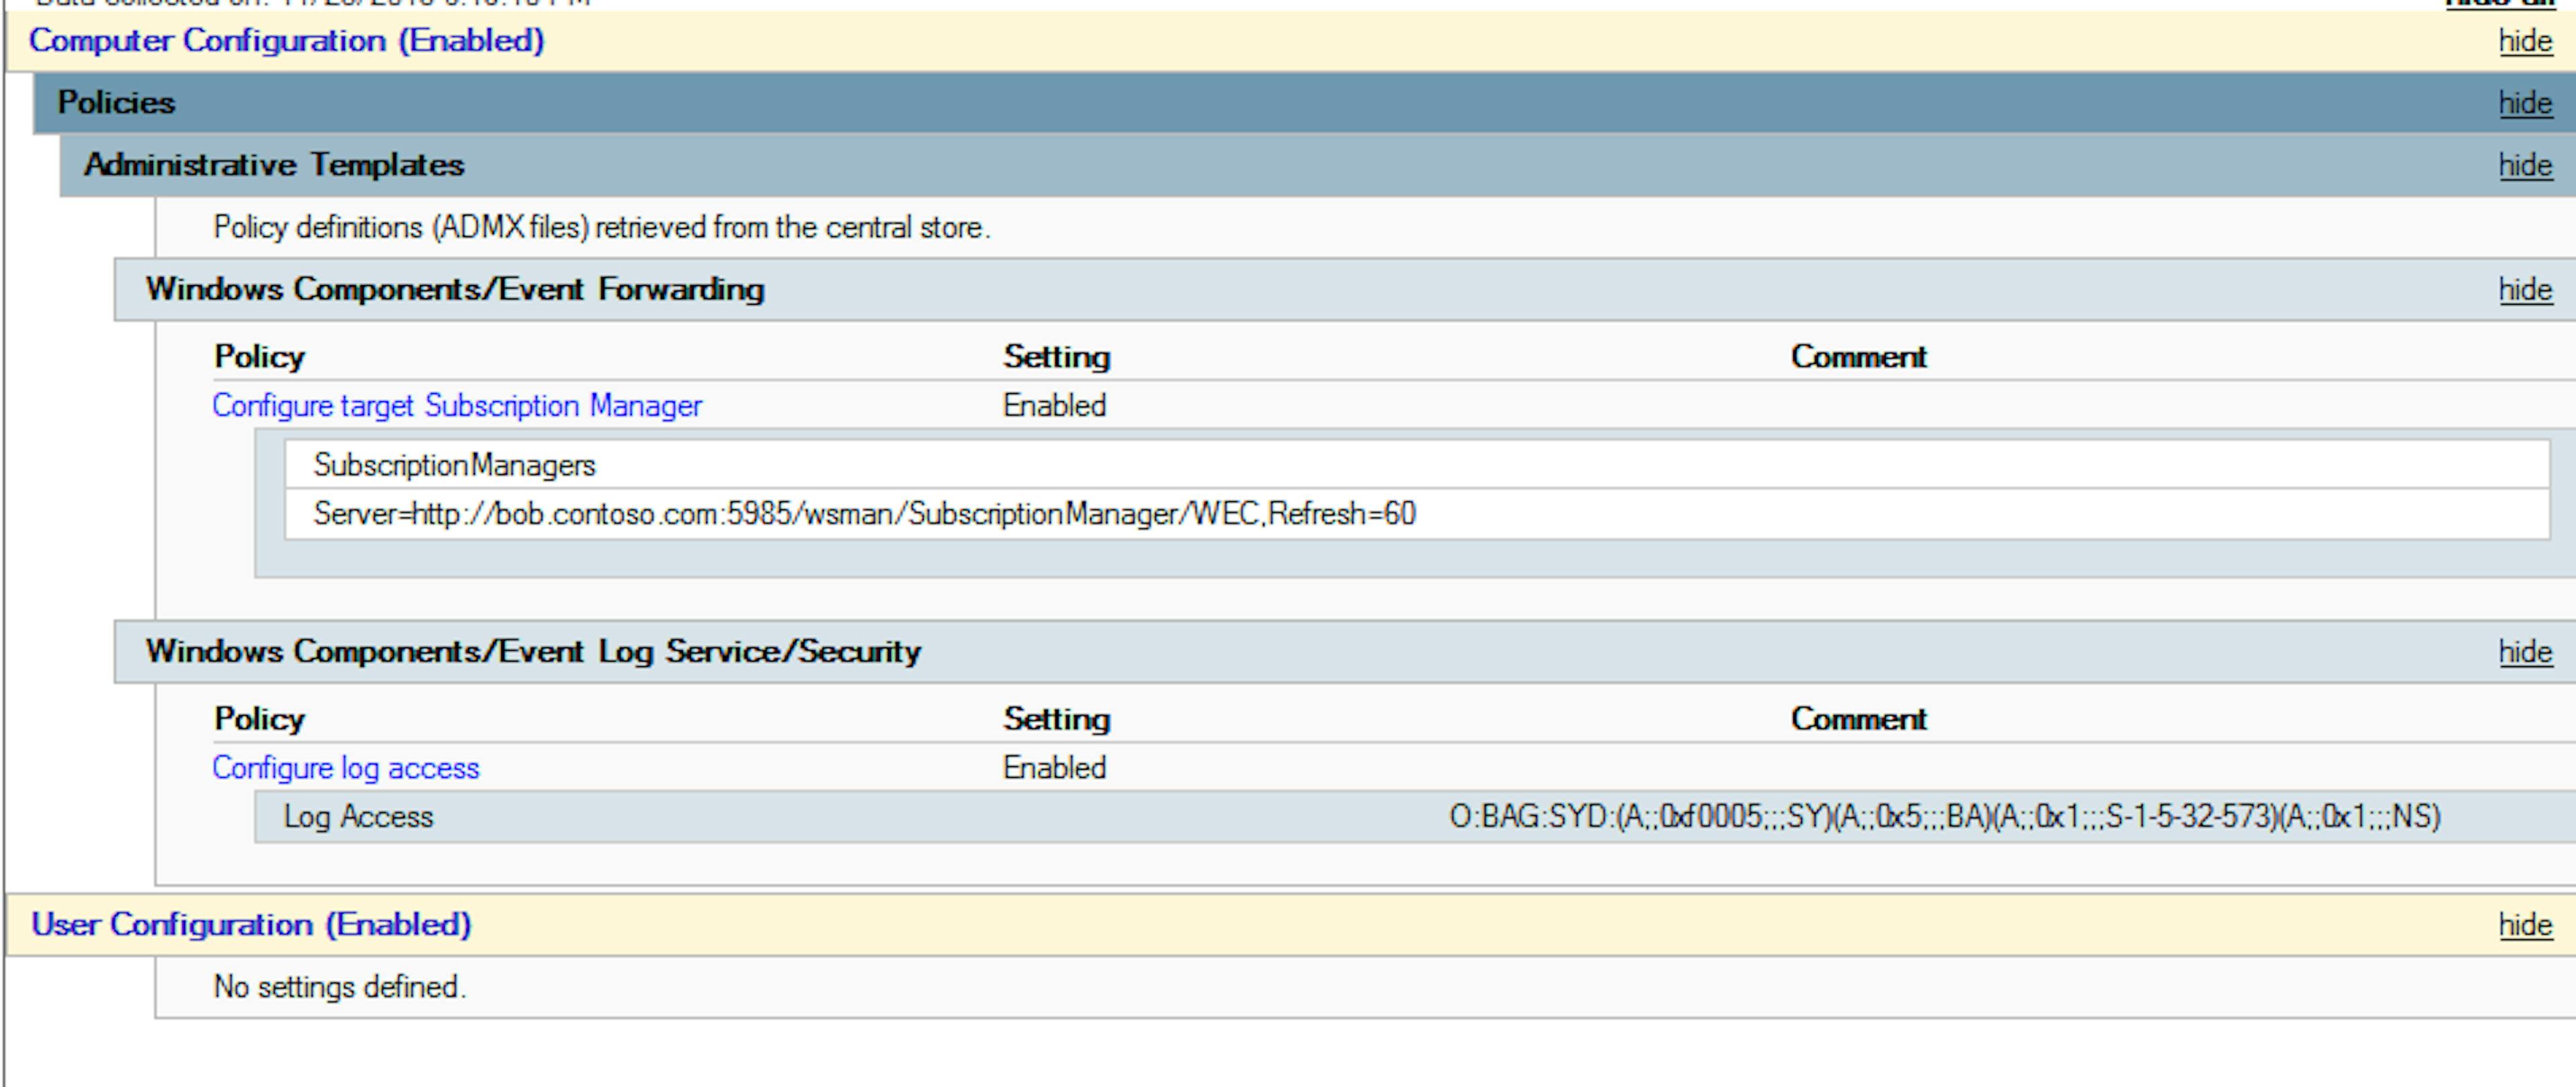
Task: Hide the Administrative Templates section
Action: click(x=2524, y=166)
